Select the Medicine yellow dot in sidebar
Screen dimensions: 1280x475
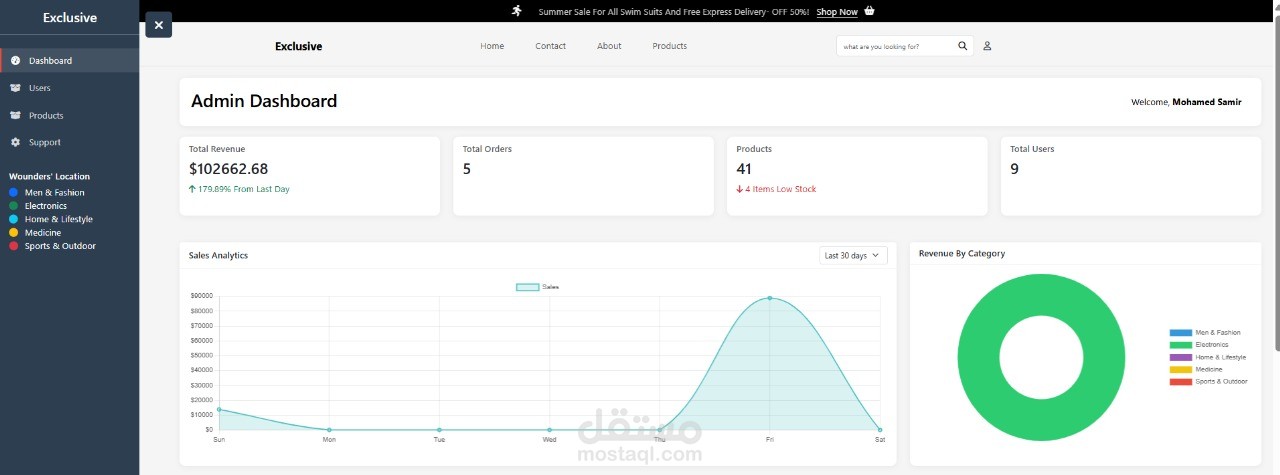click(13, 233)
